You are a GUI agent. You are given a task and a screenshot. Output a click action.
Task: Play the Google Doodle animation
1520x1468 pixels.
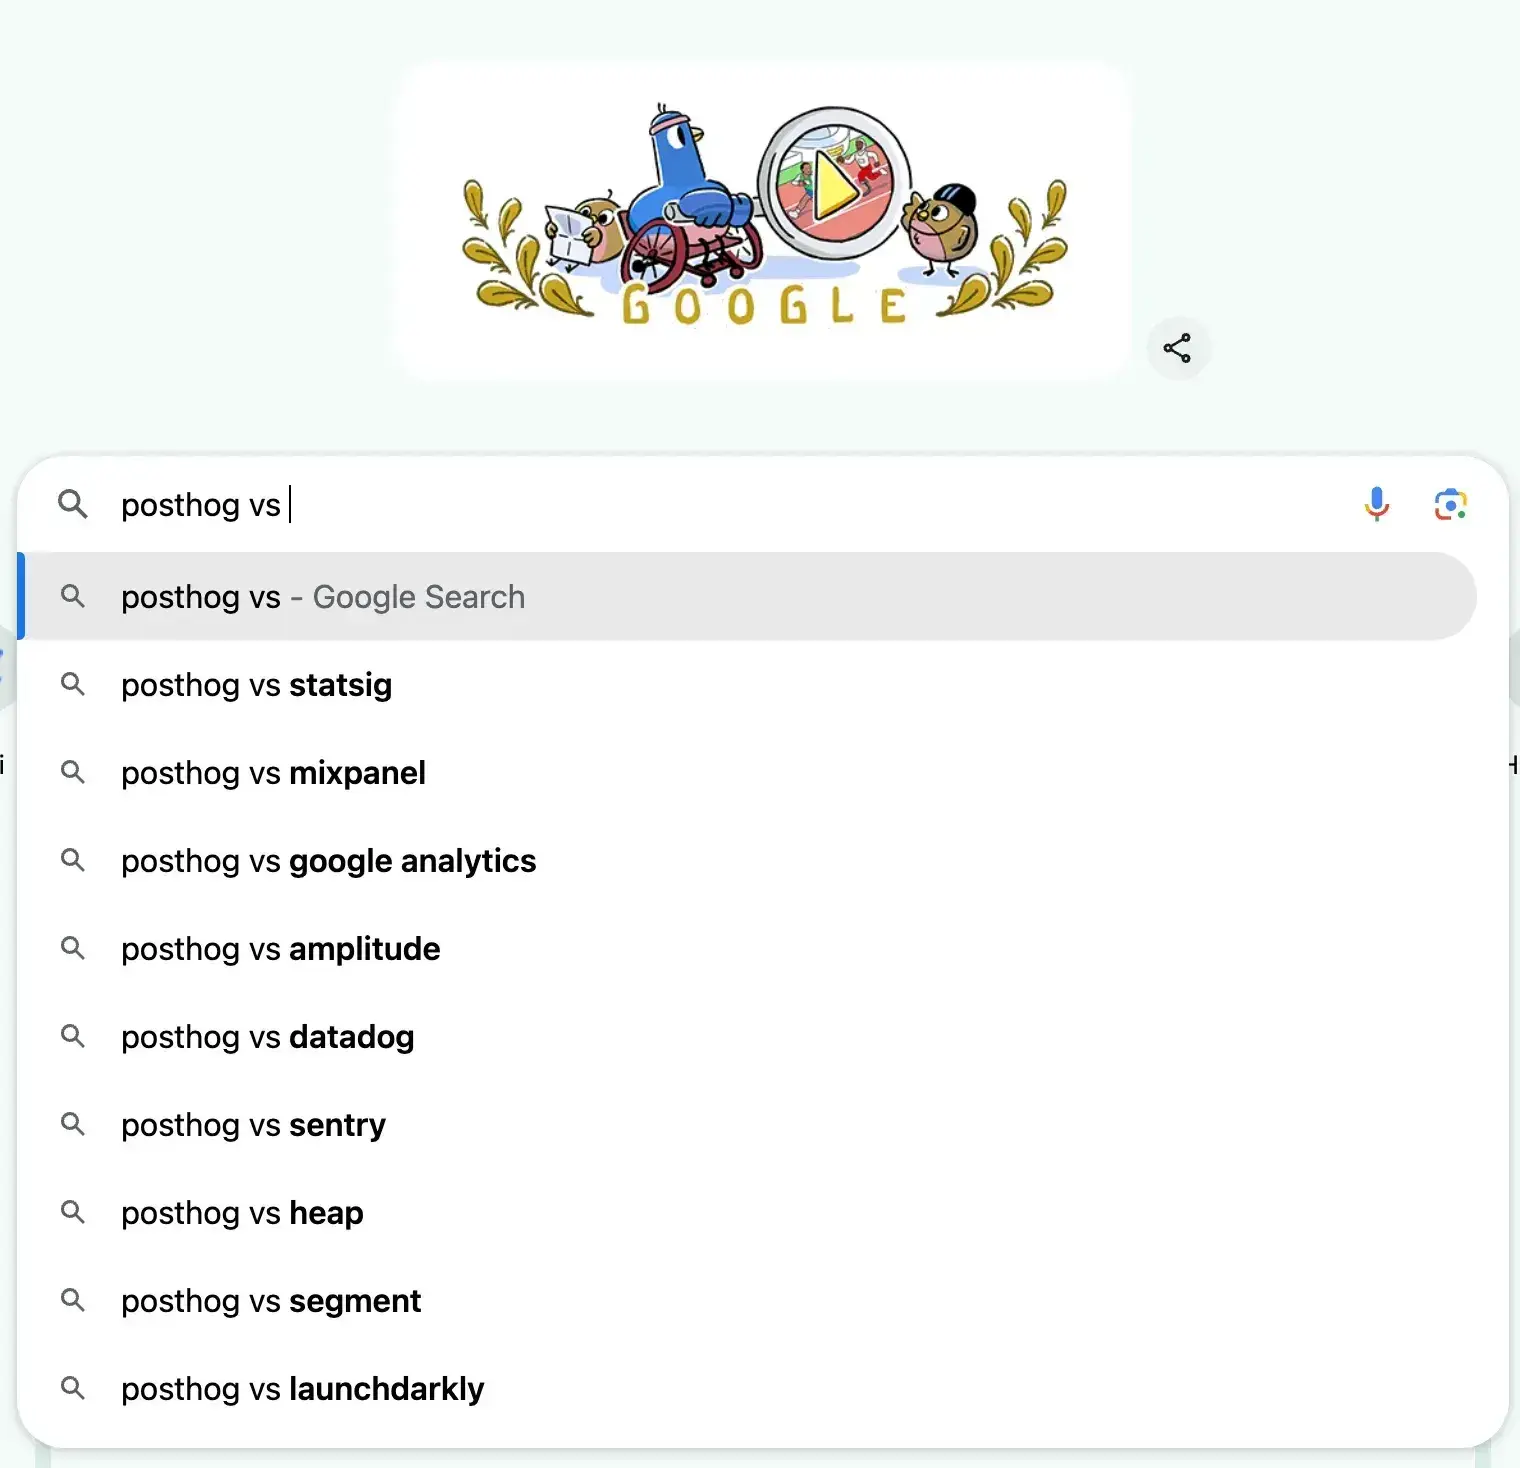(x=834, y=183)
